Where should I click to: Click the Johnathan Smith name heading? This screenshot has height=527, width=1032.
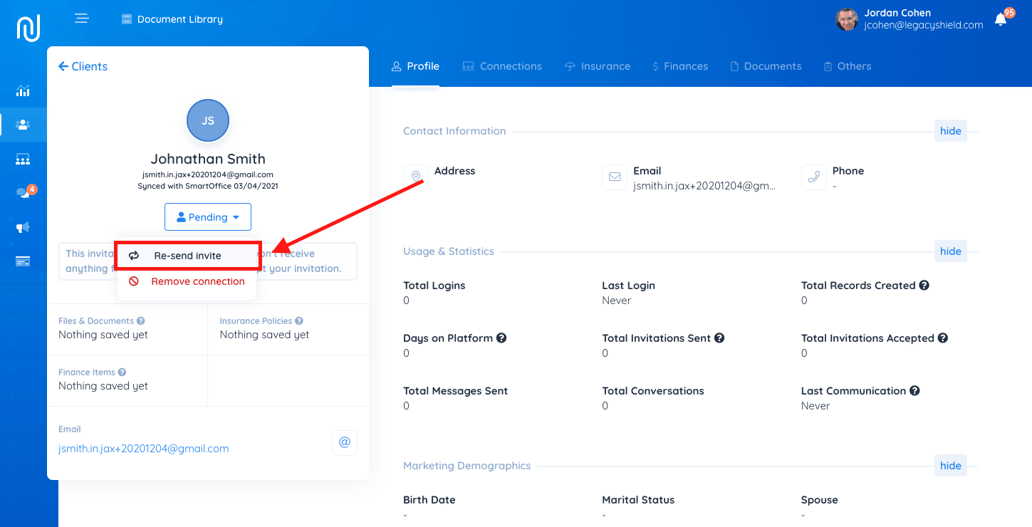[x=208, y=159]
